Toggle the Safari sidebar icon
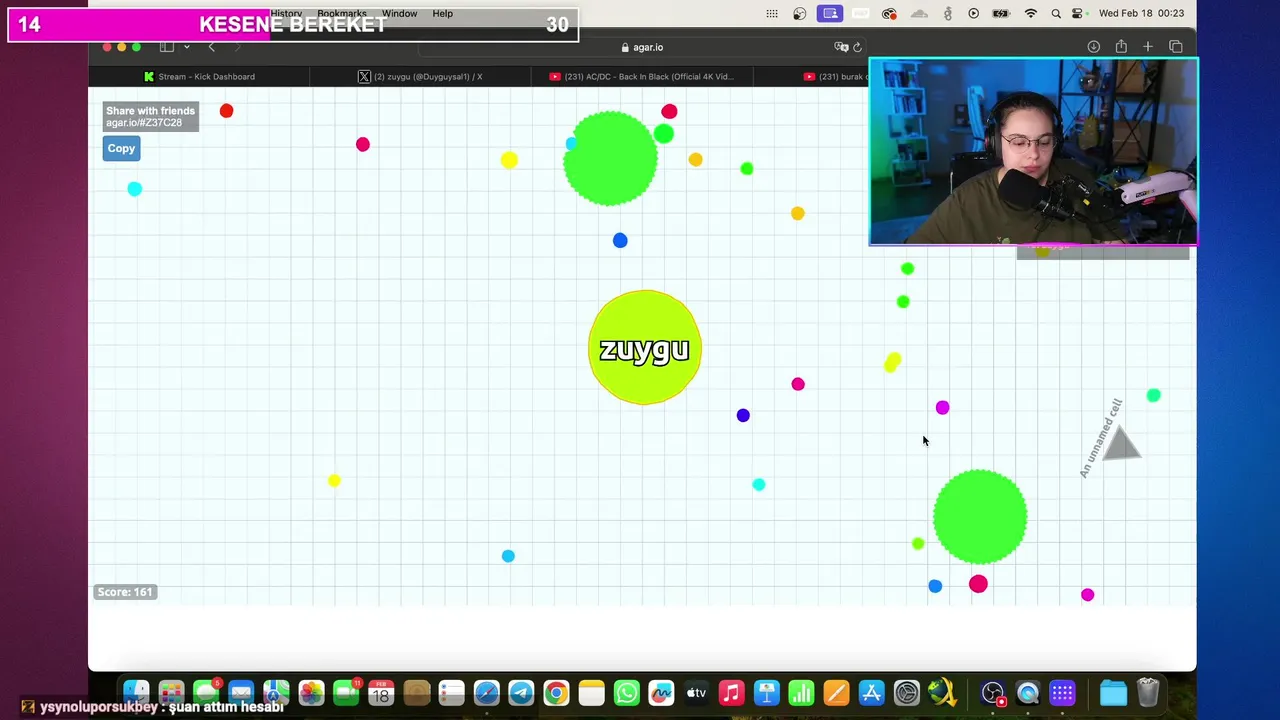 pyautogui.click(x=167, y=47)
